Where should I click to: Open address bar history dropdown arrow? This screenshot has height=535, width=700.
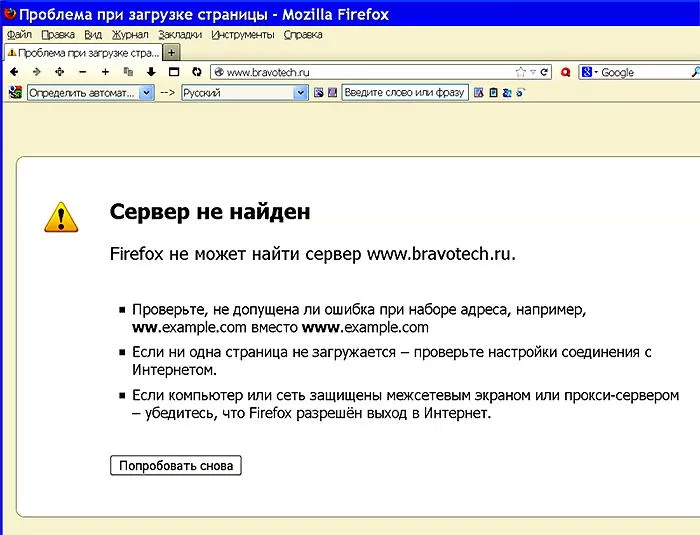(x=533, y=72)
